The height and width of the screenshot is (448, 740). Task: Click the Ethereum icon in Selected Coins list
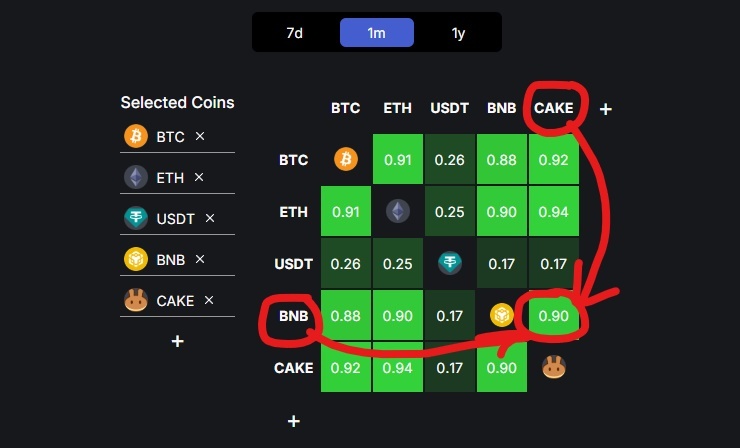coord(136,178)
